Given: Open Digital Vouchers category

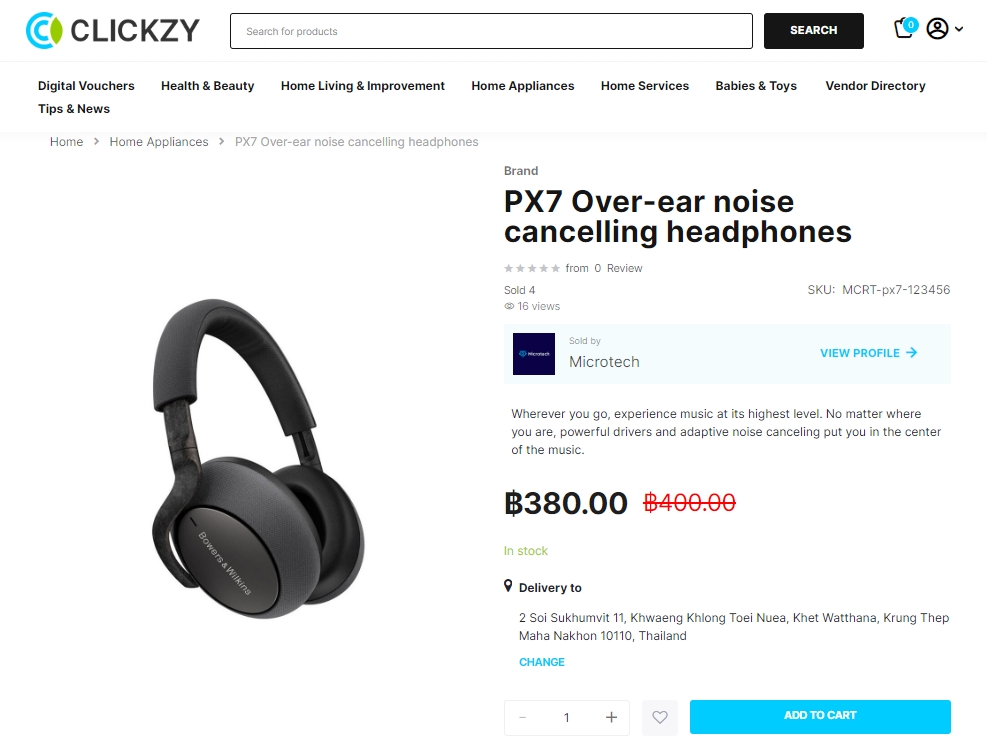Looking at the screenshot, I should [x=86, y=86].
